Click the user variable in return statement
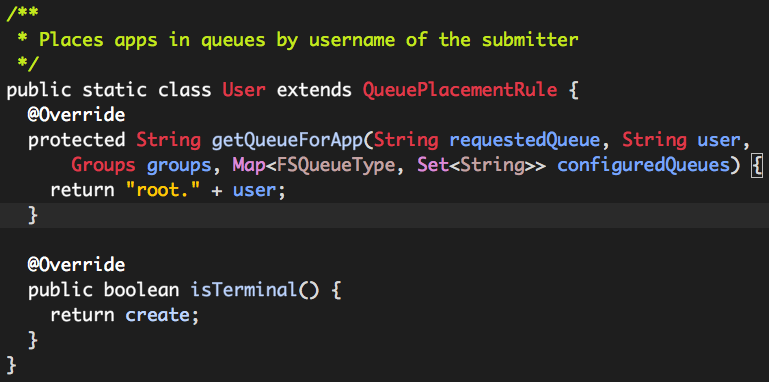 tap(254, 190)
